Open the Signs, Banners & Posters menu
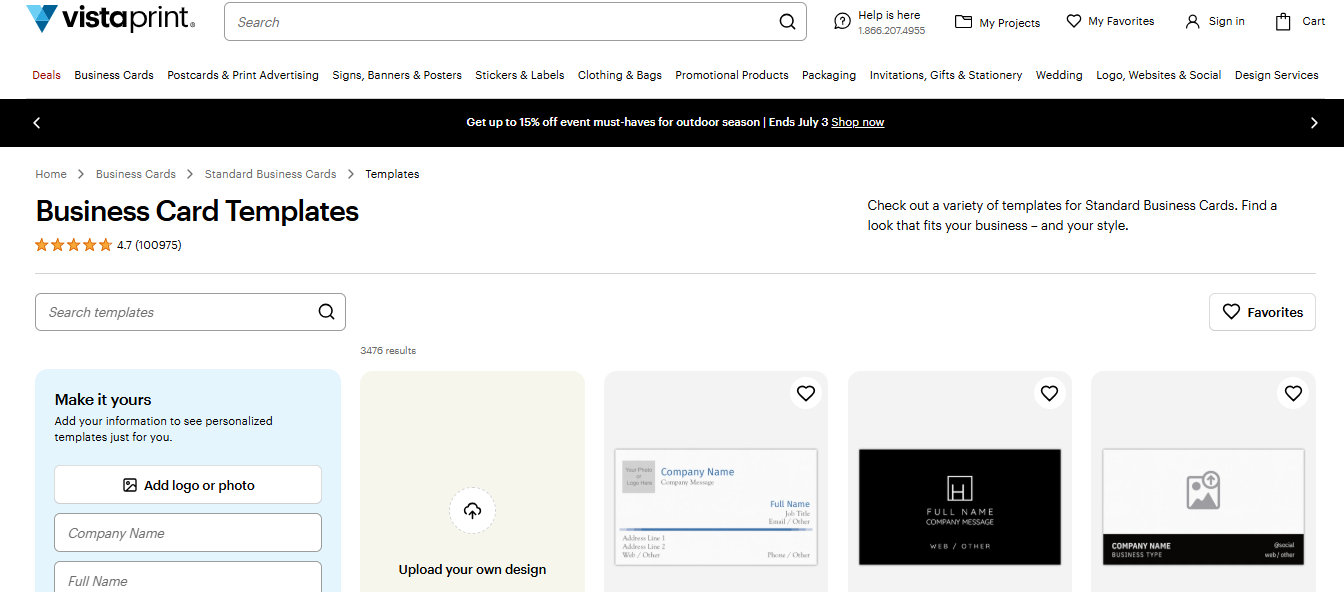1344x592 pixels. [397, 75]
